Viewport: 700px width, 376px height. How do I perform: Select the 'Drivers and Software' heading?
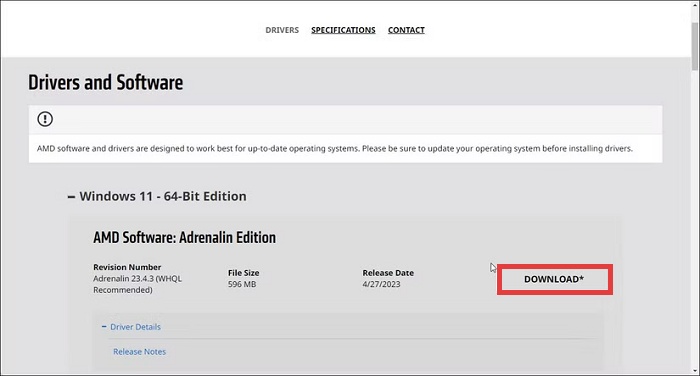point(105,82)
